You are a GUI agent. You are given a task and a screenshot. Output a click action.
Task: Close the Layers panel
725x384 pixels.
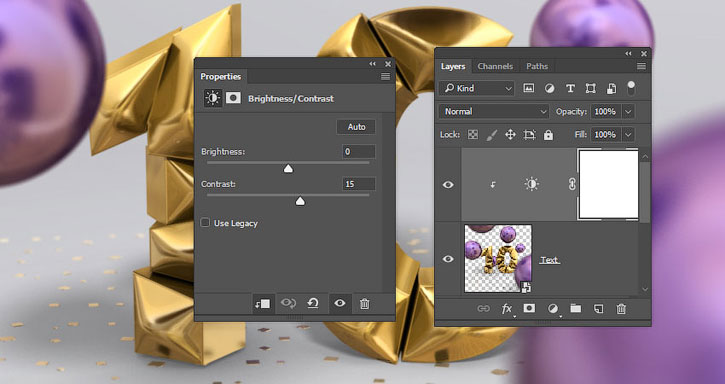(644, 54)
